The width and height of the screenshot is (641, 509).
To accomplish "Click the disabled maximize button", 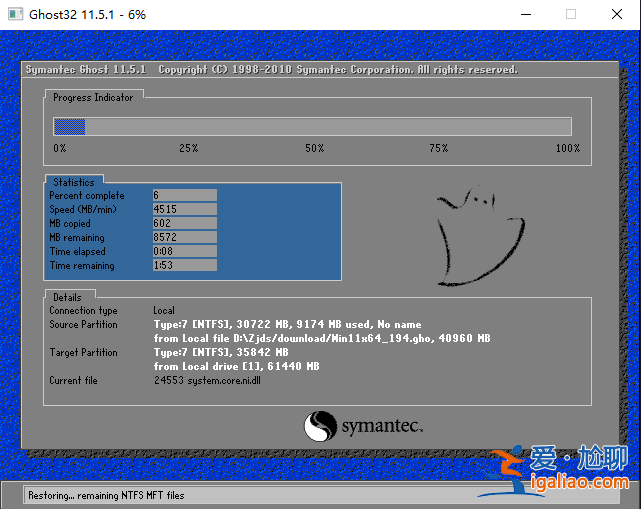I will tap(571, 14).
